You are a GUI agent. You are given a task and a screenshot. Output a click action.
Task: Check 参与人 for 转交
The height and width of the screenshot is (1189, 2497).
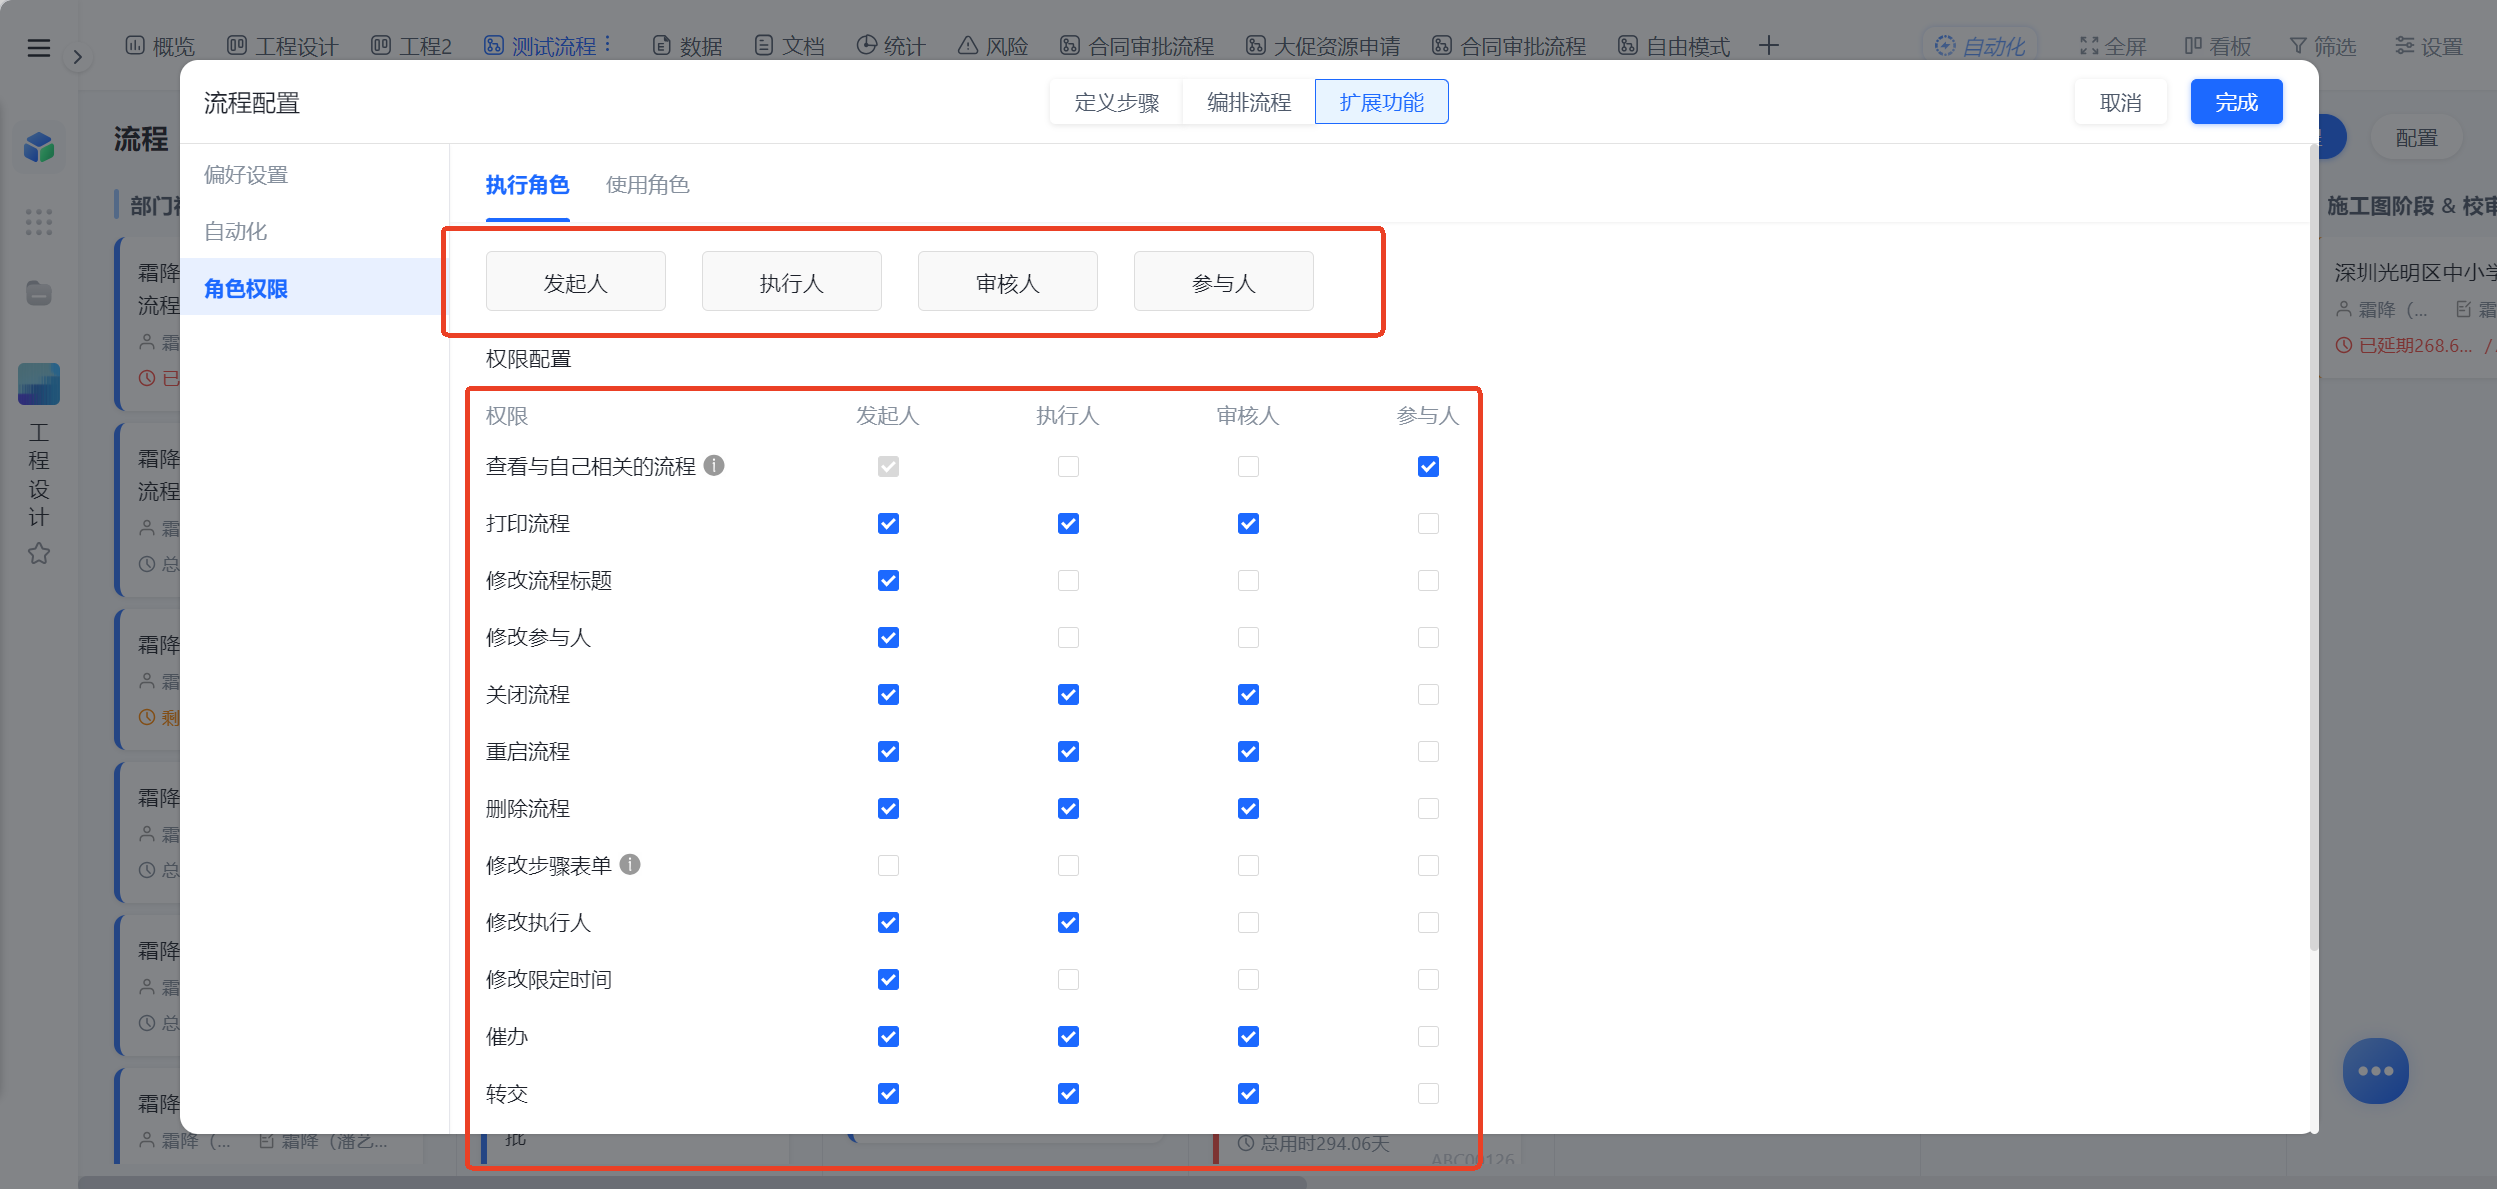(x=1428, y=1094)
